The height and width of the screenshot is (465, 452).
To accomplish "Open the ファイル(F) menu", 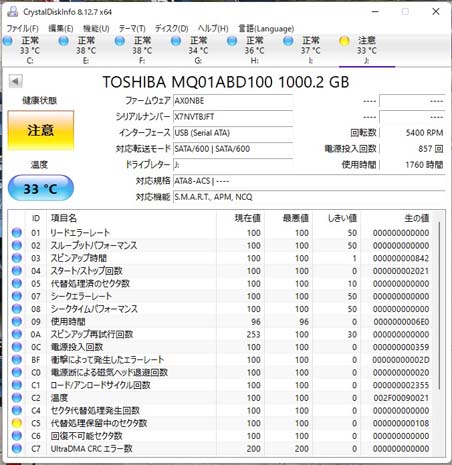I will pos(22,29).
